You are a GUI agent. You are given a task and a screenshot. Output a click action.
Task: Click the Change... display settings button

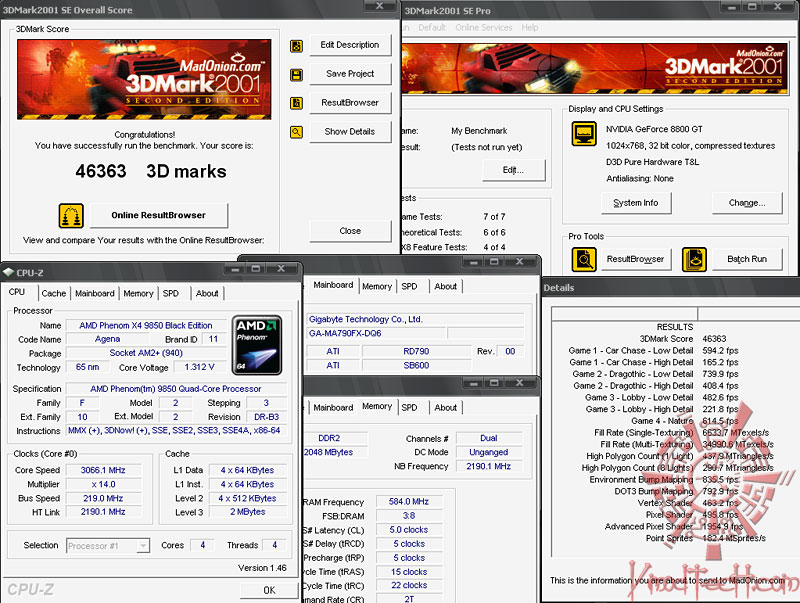[x=747, y=203]
